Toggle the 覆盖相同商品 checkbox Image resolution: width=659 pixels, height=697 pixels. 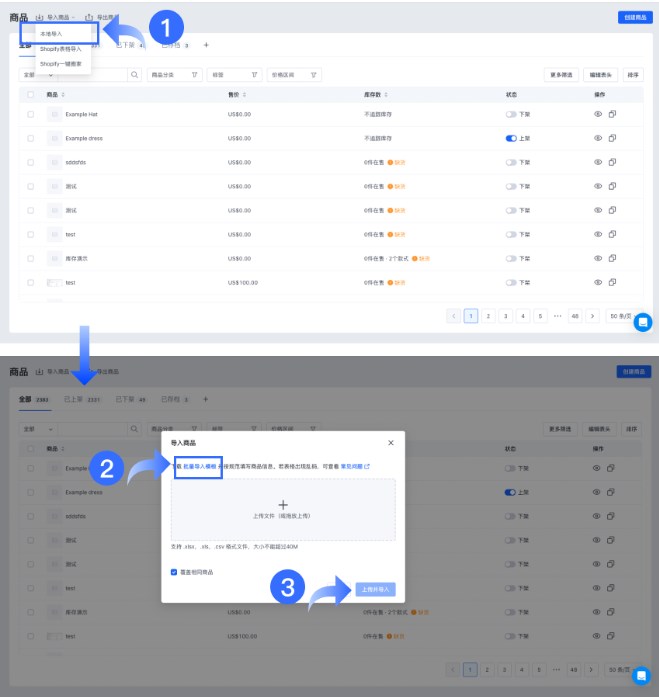(174, 572)
